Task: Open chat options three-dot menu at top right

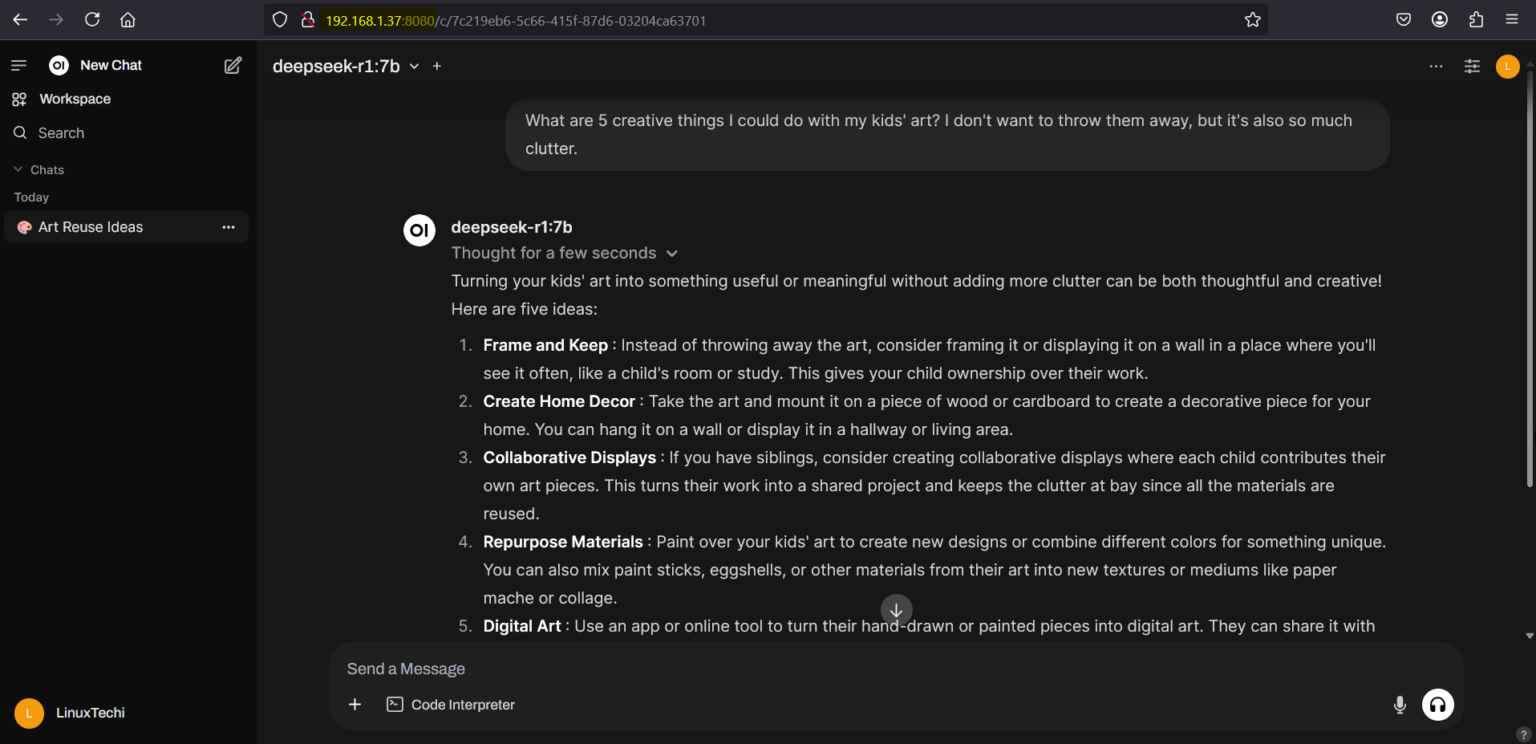Action: pos(1436,66)
